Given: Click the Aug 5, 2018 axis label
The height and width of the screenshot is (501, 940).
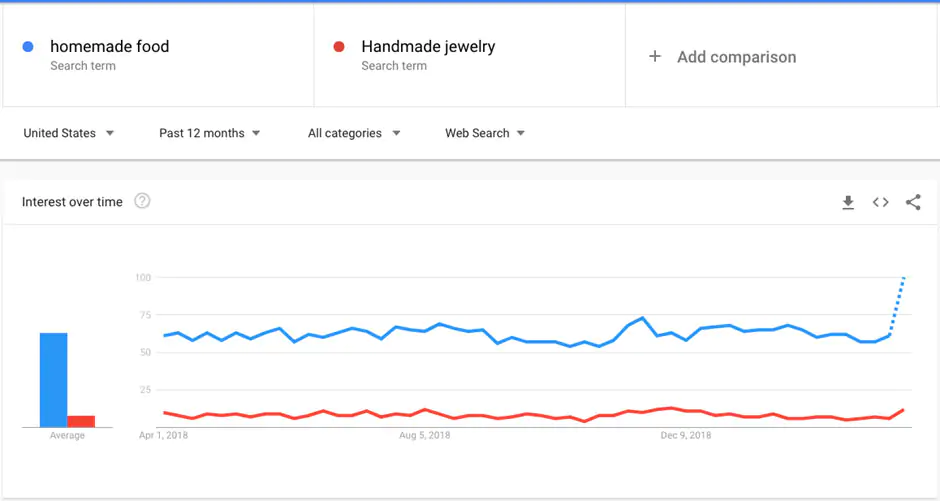Looking at the screenshot, I should click(425, 436).
